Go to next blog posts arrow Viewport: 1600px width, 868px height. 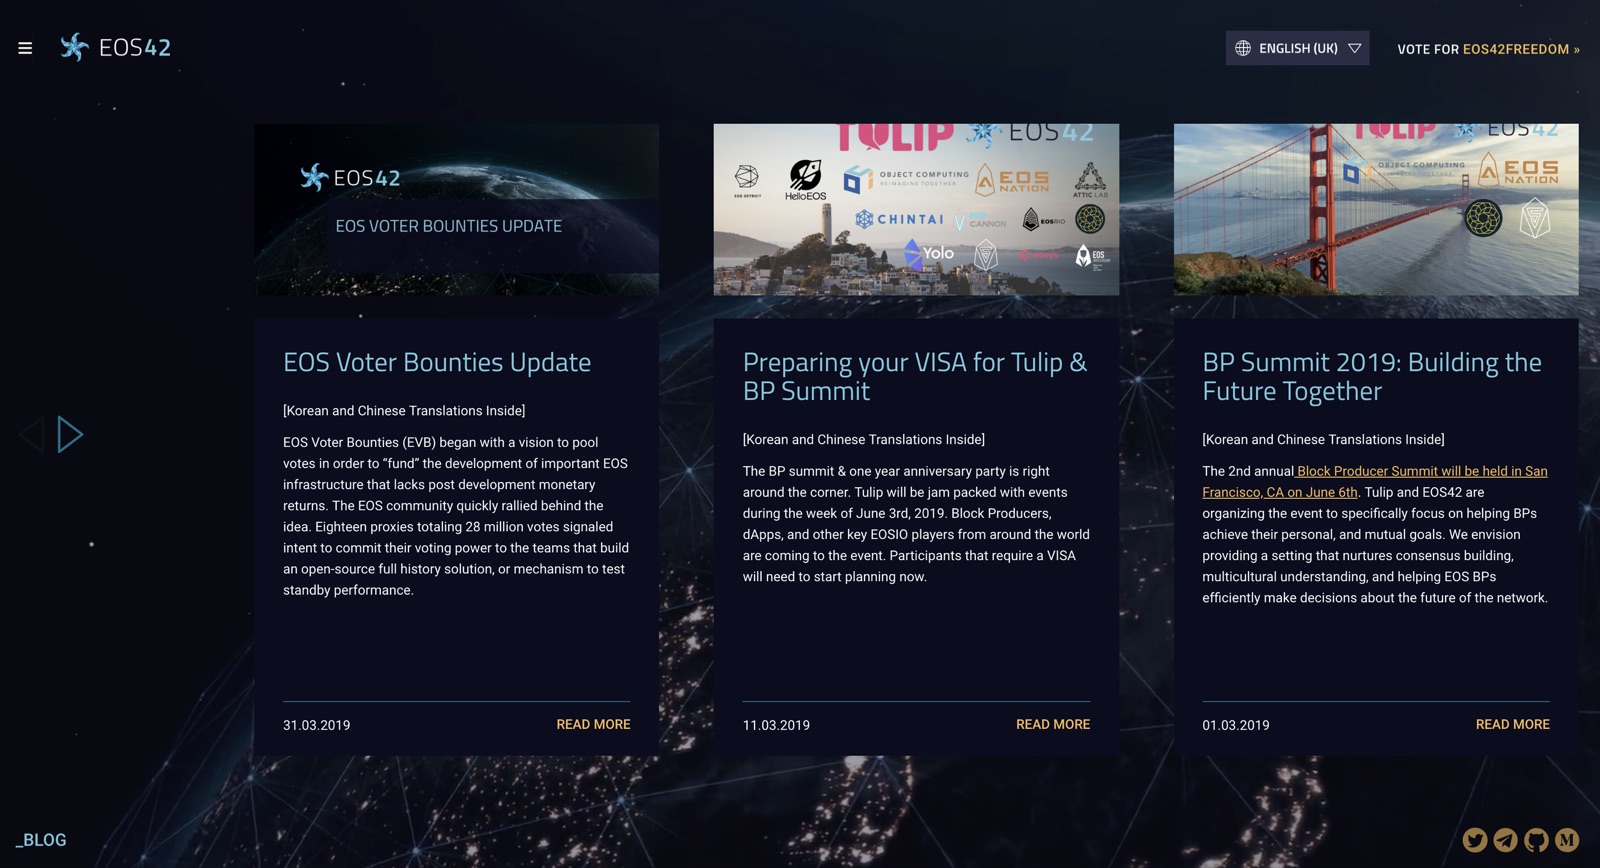[70, 435]
